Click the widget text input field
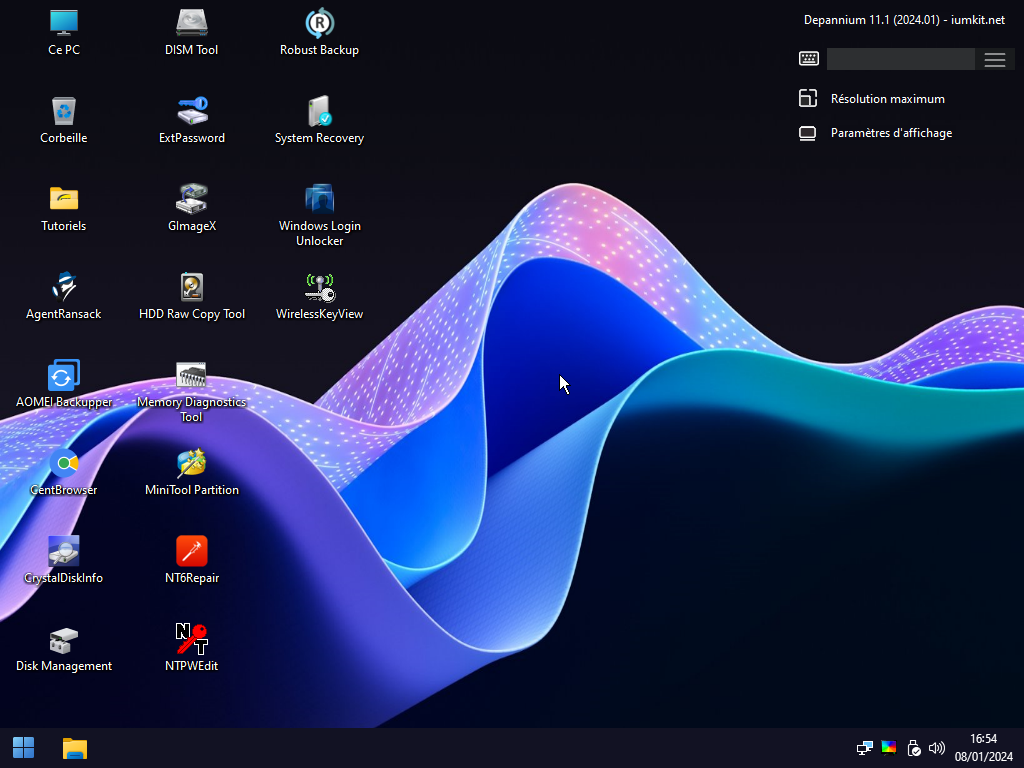The height and width of the screenshot is (768, 1024). click(901, 59)
